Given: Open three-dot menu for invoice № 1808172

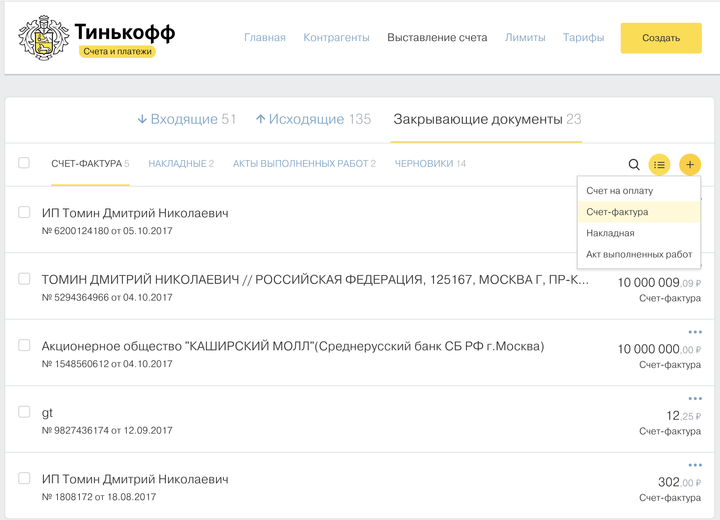Looking at the screenshot, I should pyautogui.click(x=695, y=465).
